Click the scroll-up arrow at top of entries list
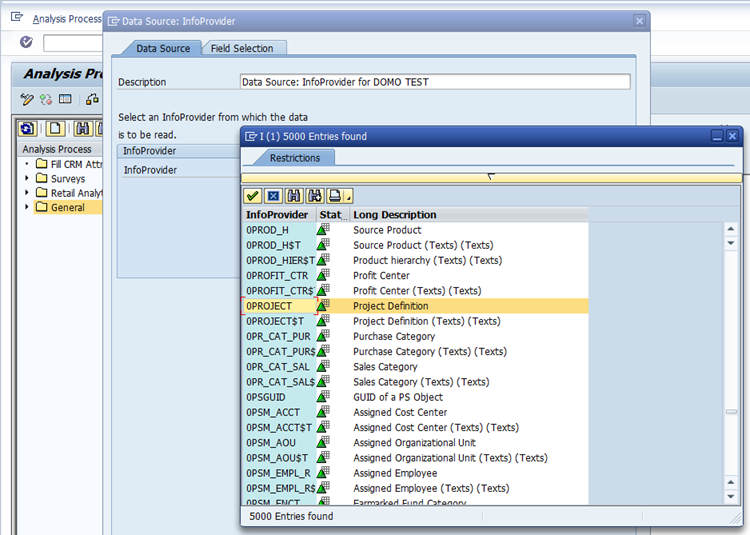This screenshot has height=535, width=750. [730, 229]
